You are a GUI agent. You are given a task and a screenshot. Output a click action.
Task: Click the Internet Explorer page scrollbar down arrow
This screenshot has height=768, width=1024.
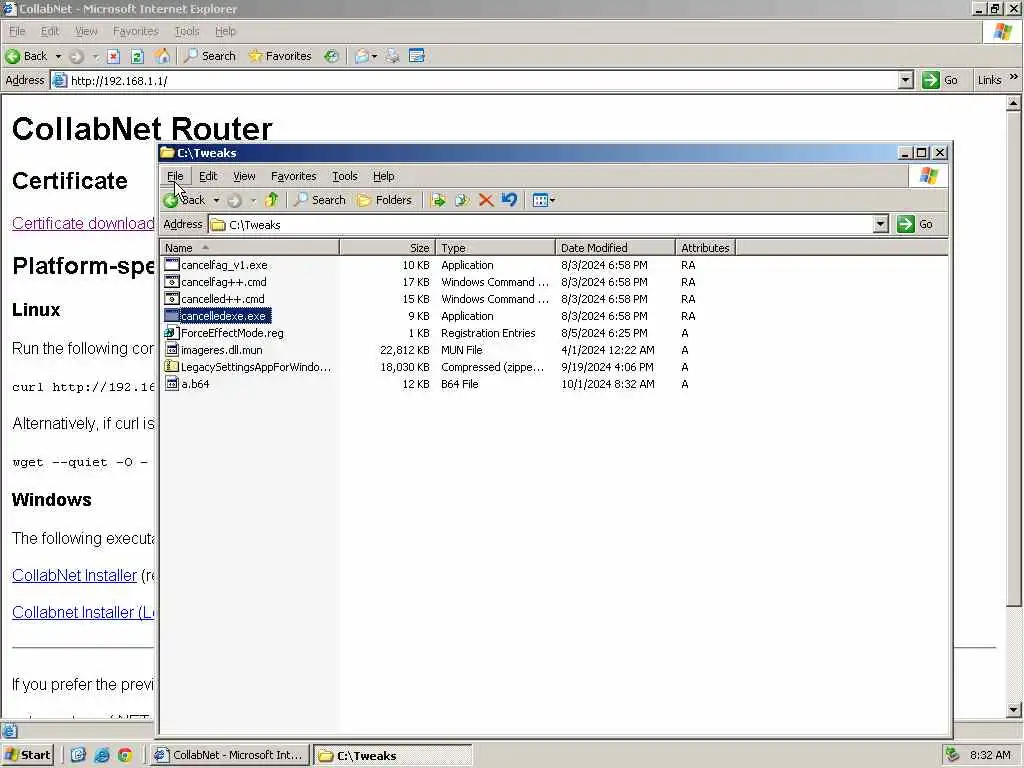click(x=1013, y=710)
